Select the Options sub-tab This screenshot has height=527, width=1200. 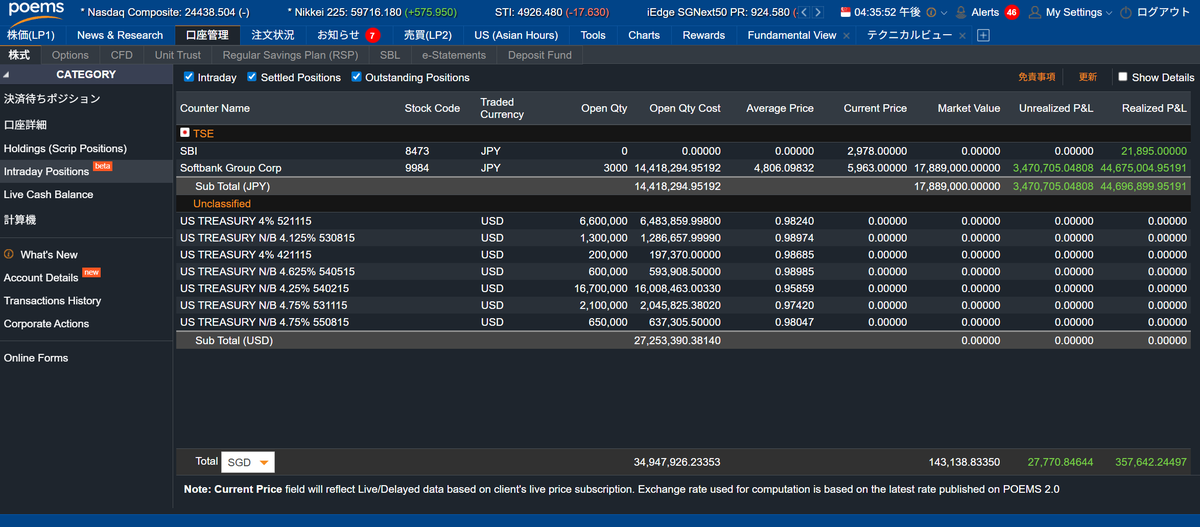click(x=70, y=55)
